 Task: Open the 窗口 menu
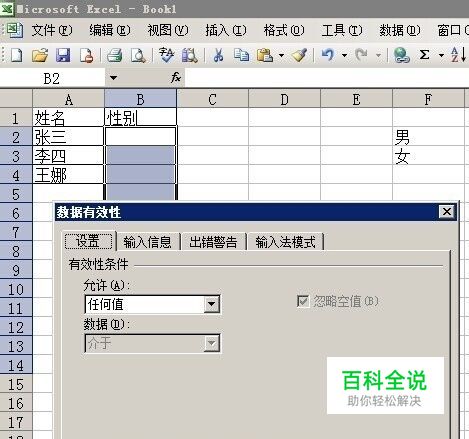click(453, 31)
